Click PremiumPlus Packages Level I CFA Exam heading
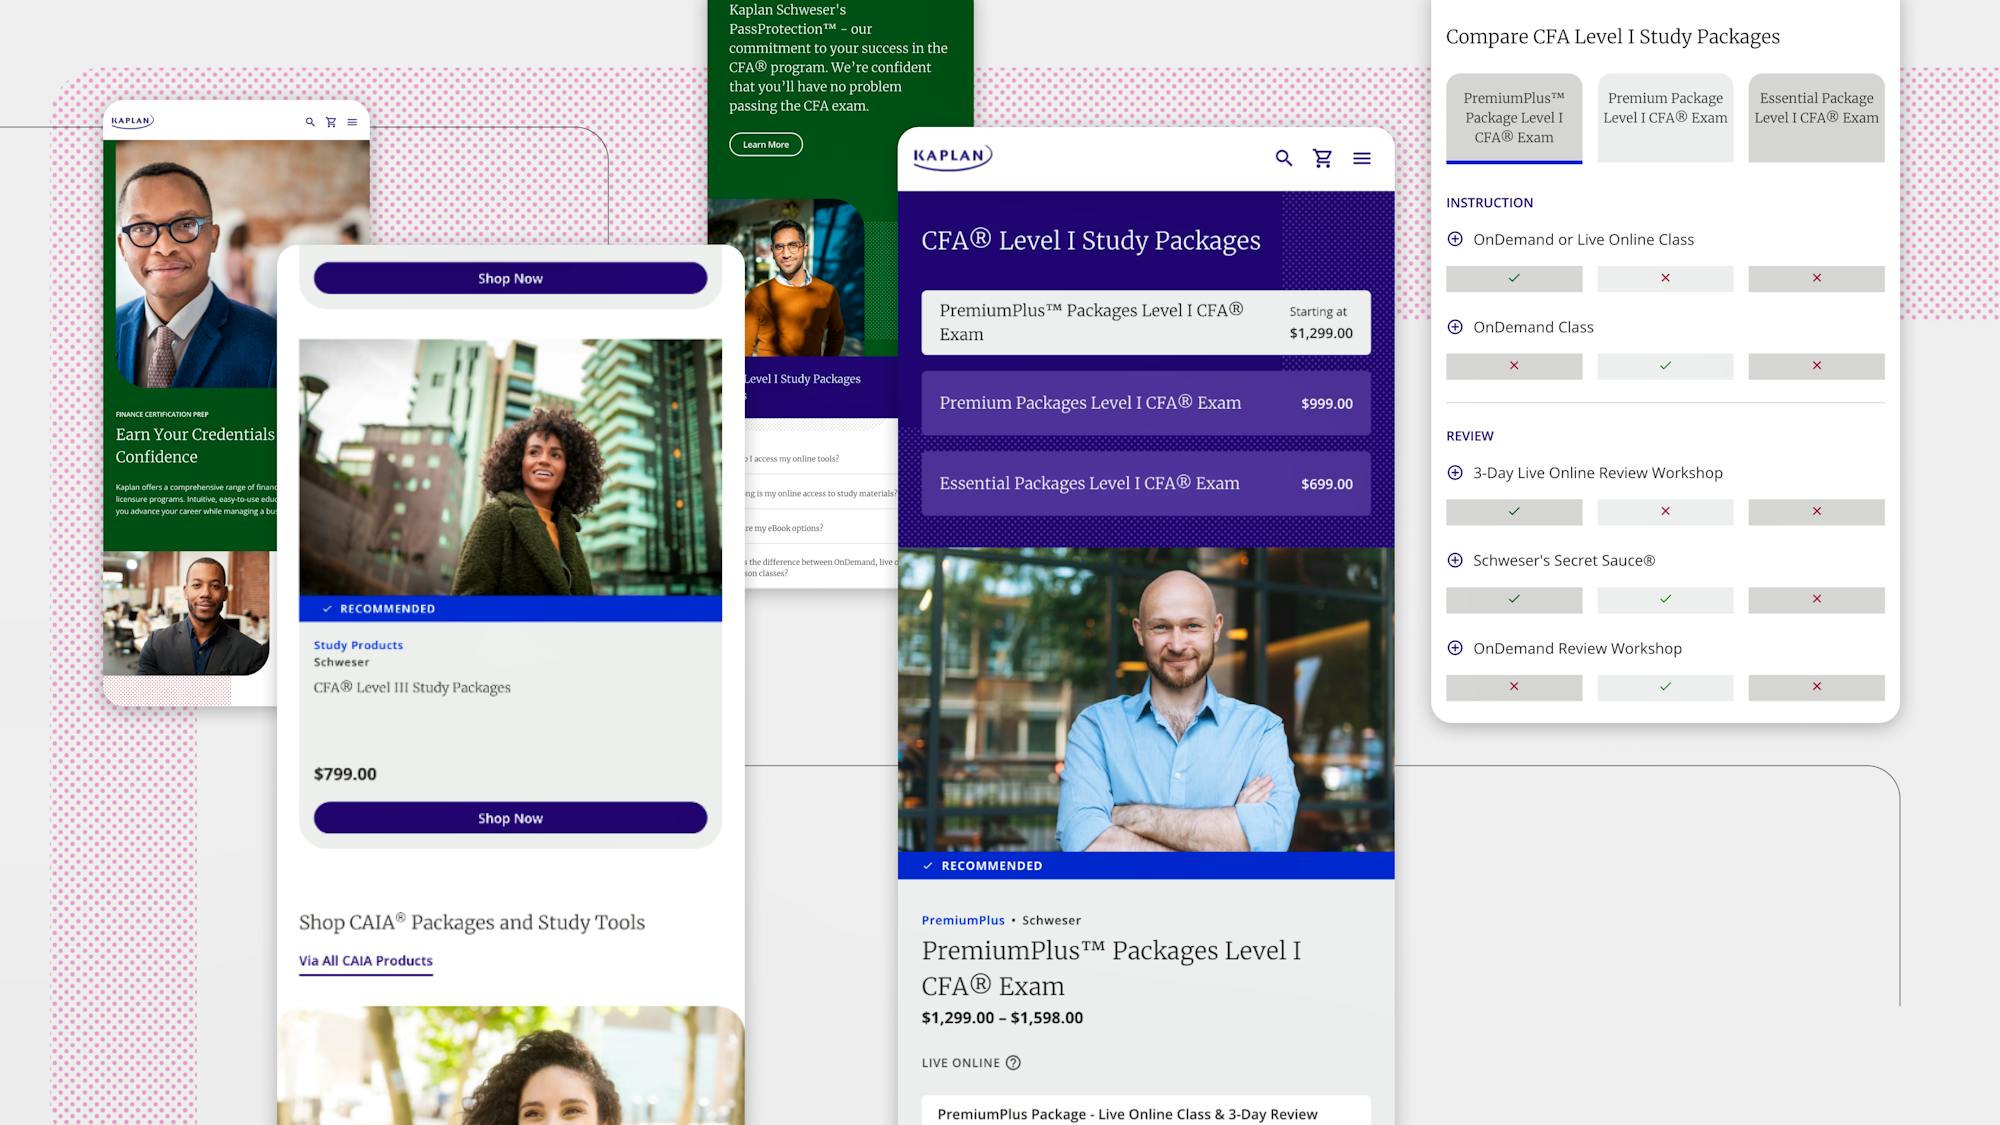Image resolution: width=2000 pixels, height=1125 pixels. (1111, 968)
